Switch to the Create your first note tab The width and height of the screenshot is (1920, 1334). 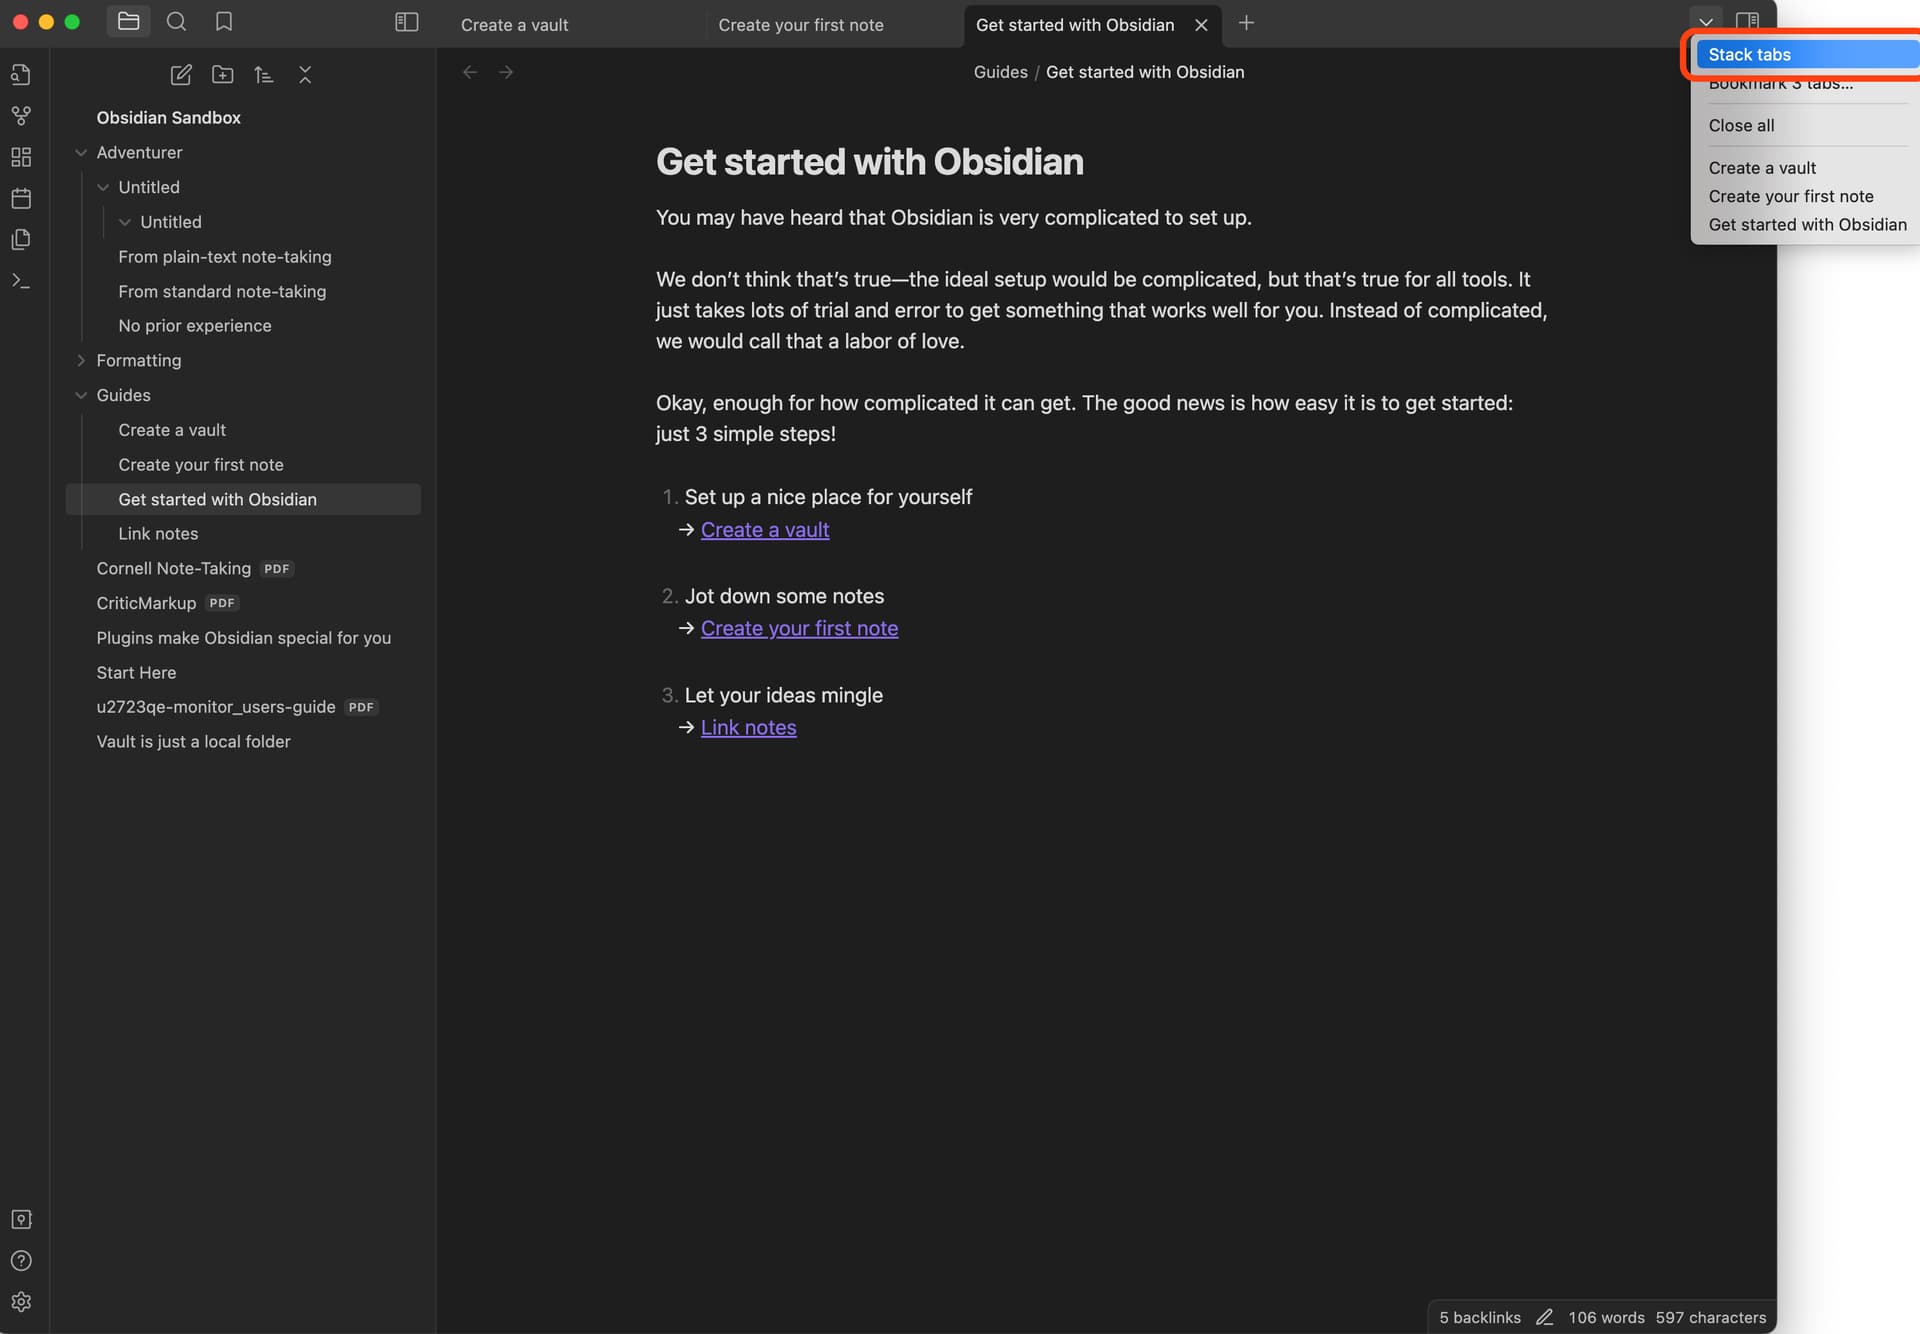point(800,25)
